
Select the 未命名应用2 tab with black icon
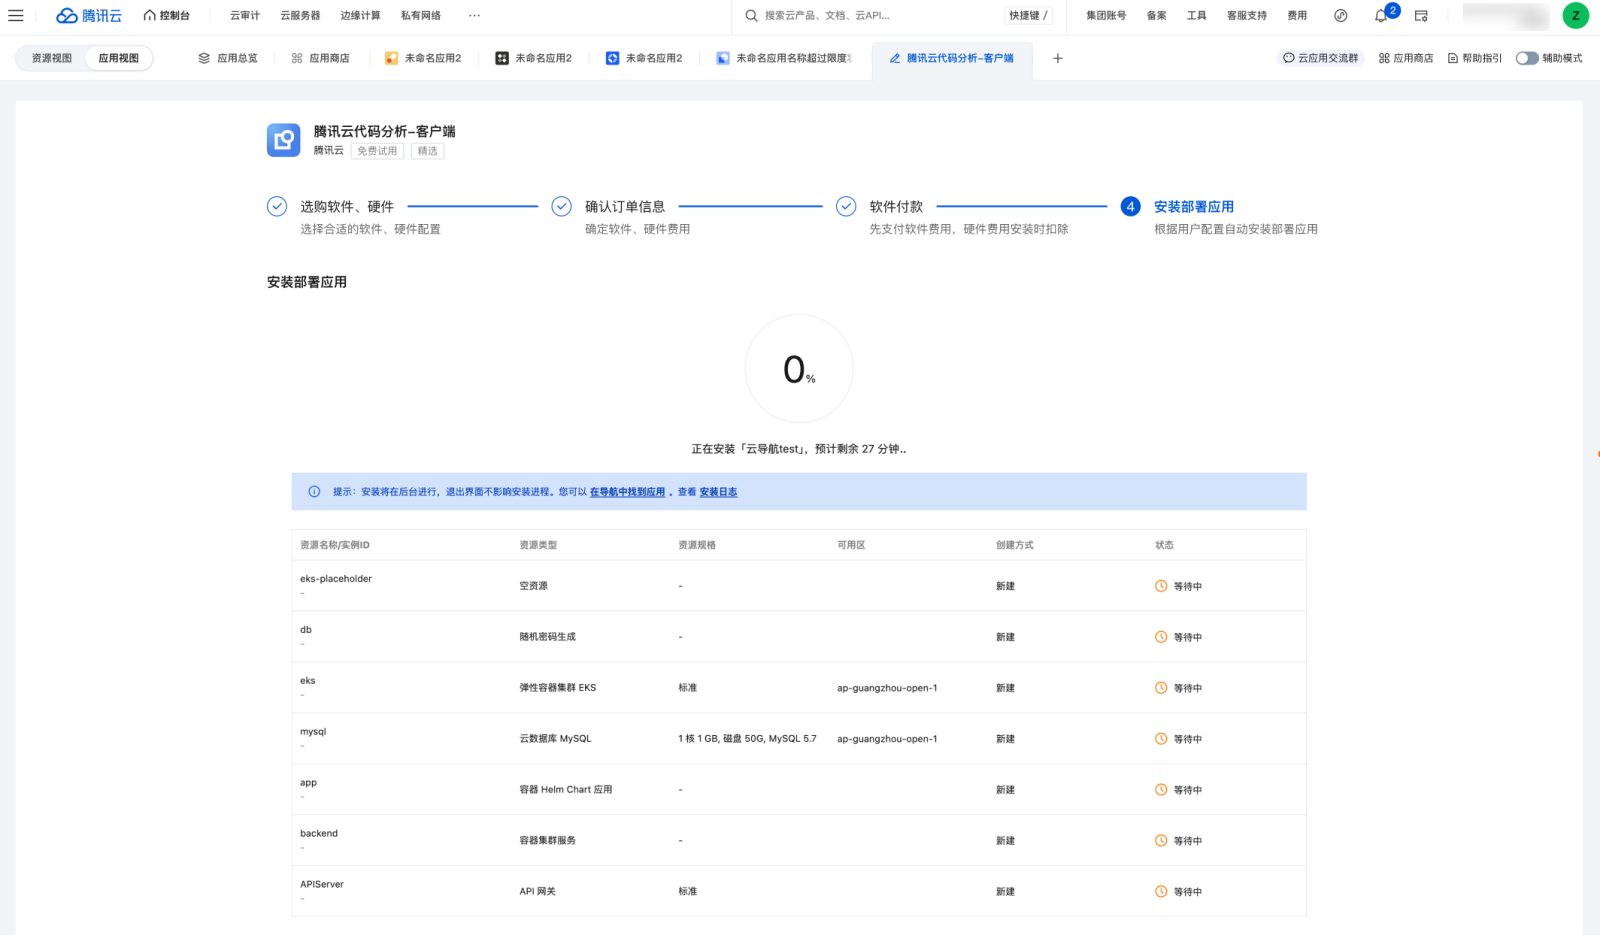pyautogui.click(x=534, y=58)
